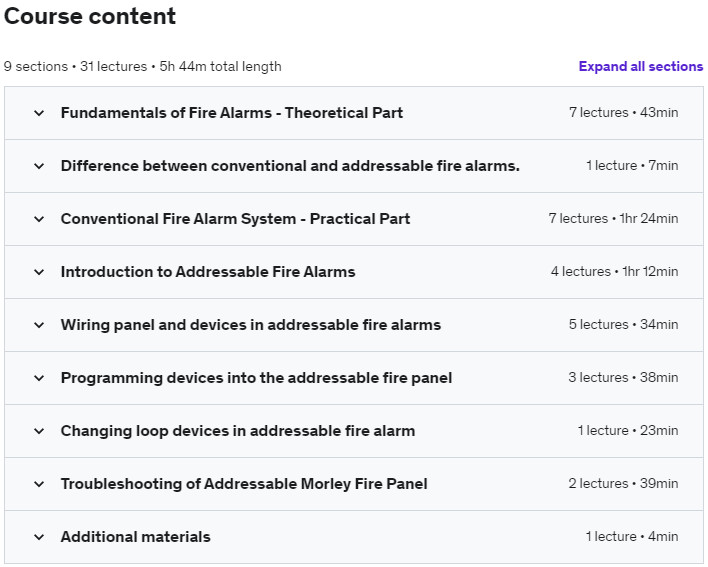Screen dimensions: 708x567
Task: Expand chevron for Wiring panel and devices
Action: [39, 325]
